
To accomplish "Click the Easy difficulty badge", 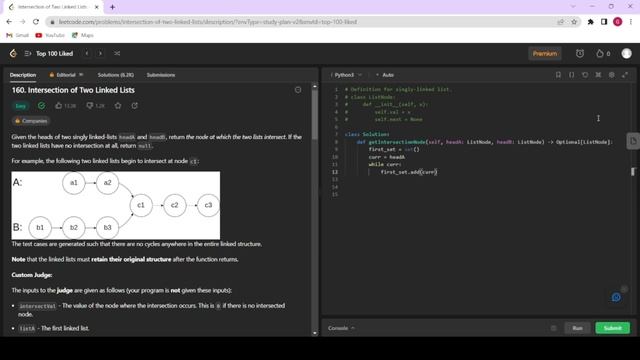I will [20, 106].
